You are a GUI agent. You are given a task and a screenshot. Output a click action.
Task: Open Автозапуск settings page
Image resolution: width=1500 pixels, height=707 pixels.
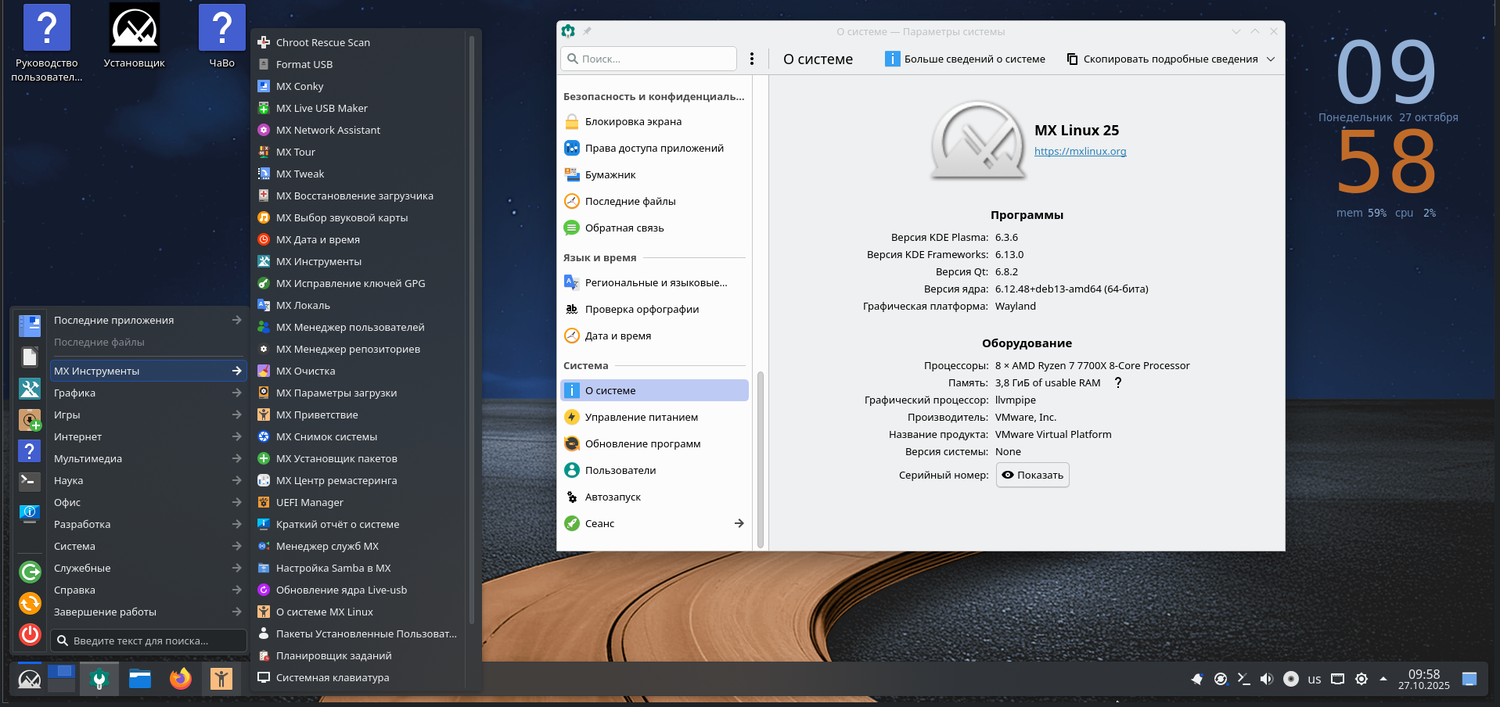pyautogui.click(x=654, y=497)
